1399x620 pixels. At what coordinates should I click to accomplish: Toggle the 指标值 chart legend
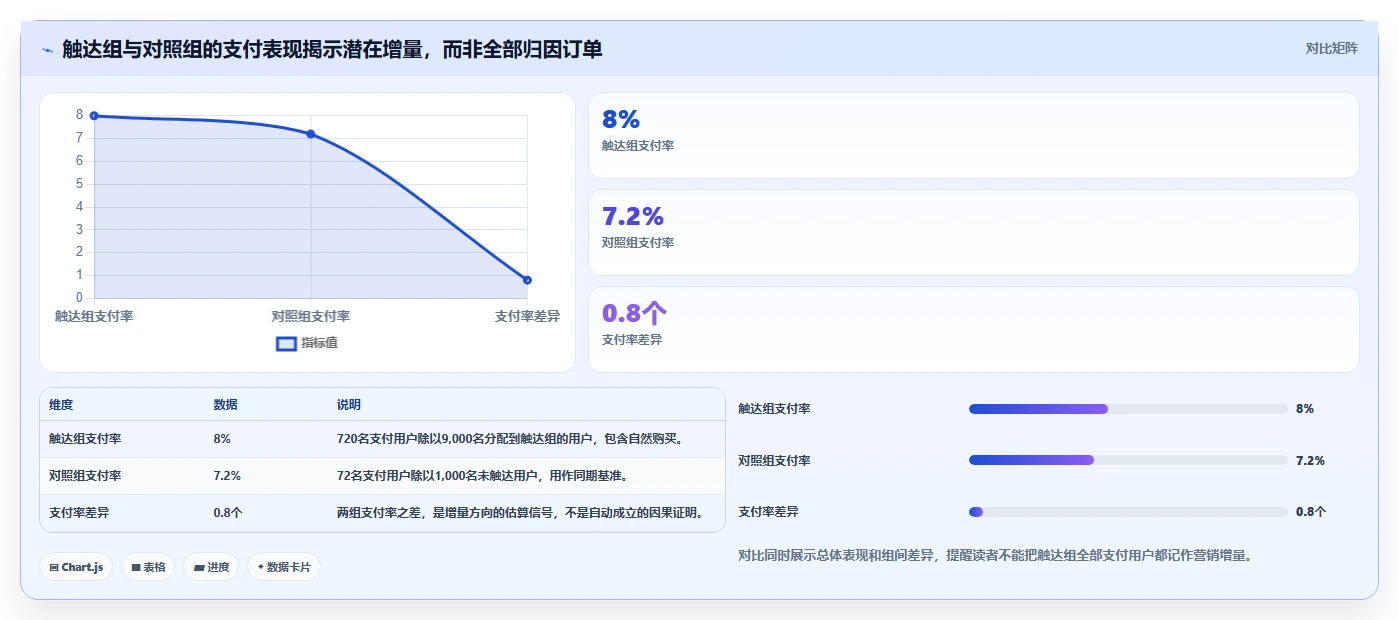pyautogui.click(x=307, y=343)
